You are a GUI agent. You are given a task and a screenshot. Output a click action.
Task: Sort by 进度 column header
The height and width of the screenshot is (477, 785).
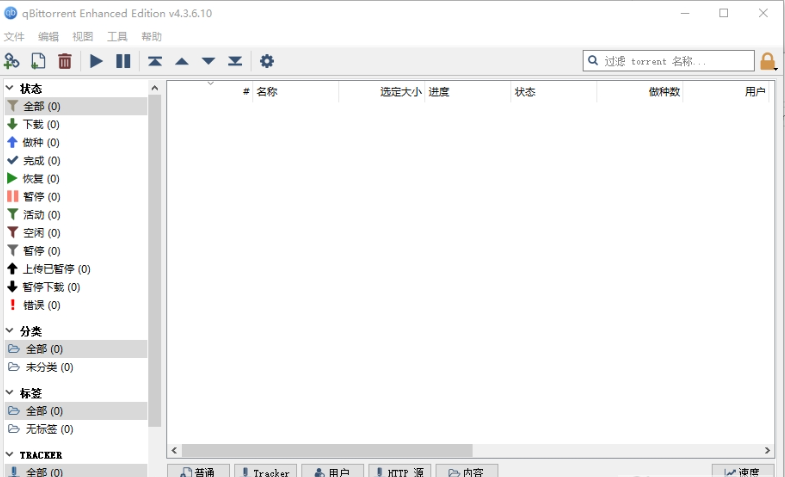tap(468, 92)
